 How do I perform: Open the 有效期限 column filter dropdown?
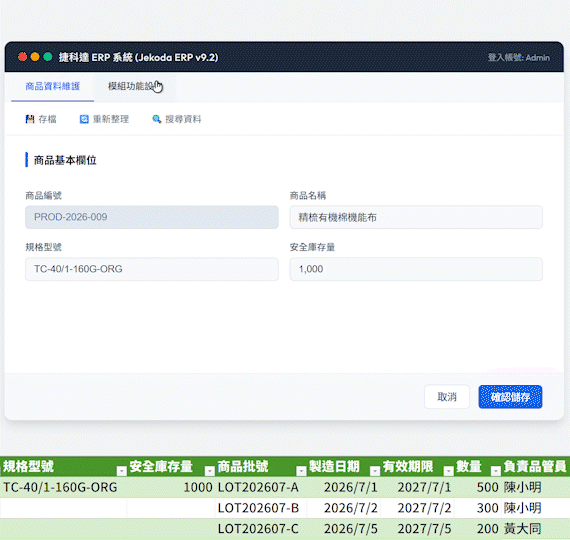[x=449, y=471]
